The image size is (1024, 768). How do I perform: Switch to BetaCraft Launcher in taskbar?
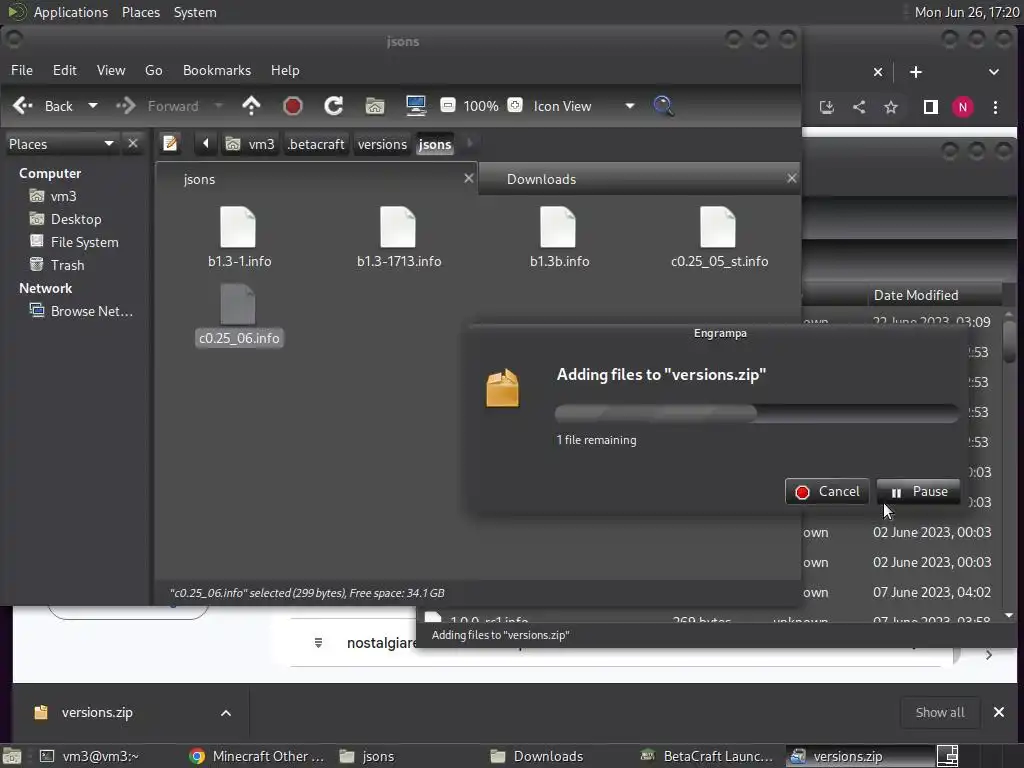[x=708, y=756]
